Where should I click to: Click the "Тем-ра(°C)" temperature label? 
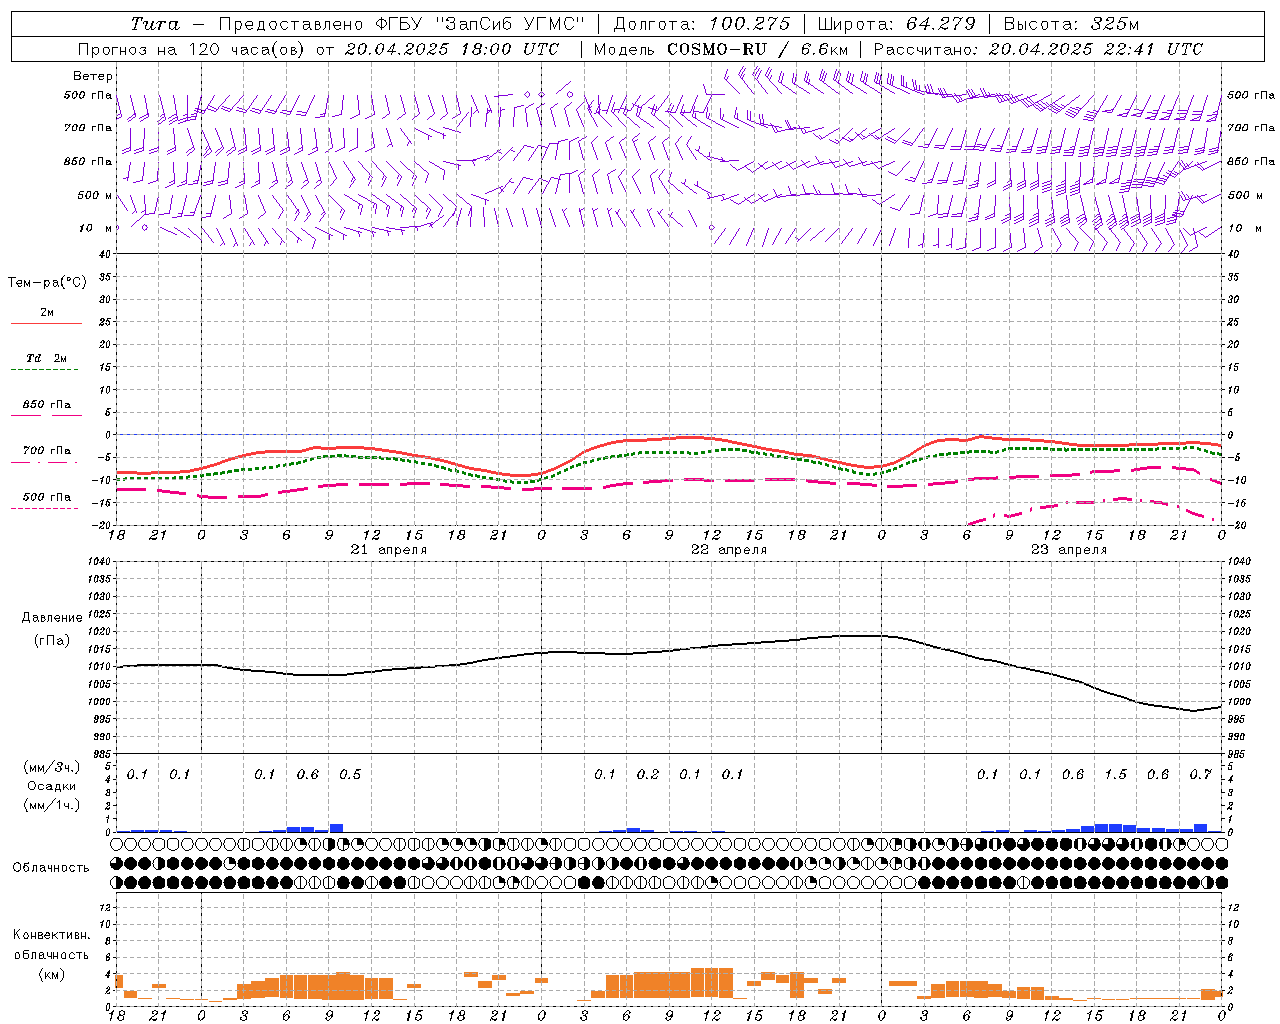tap(47, 283)
